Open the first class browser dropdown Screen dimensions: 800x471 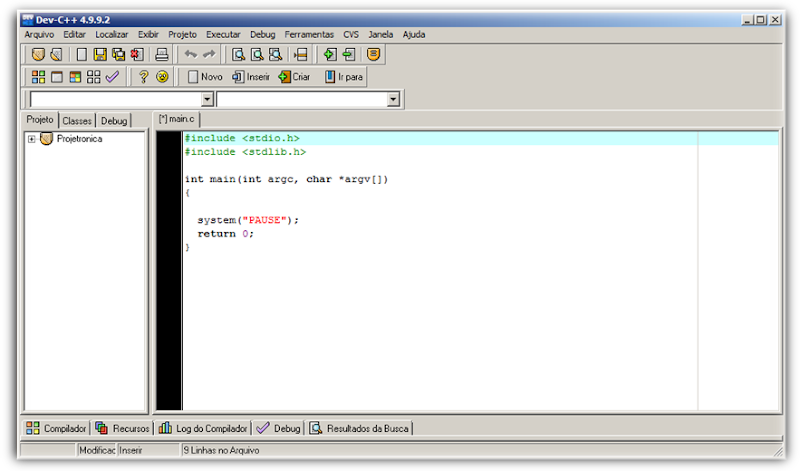[207, 99]
